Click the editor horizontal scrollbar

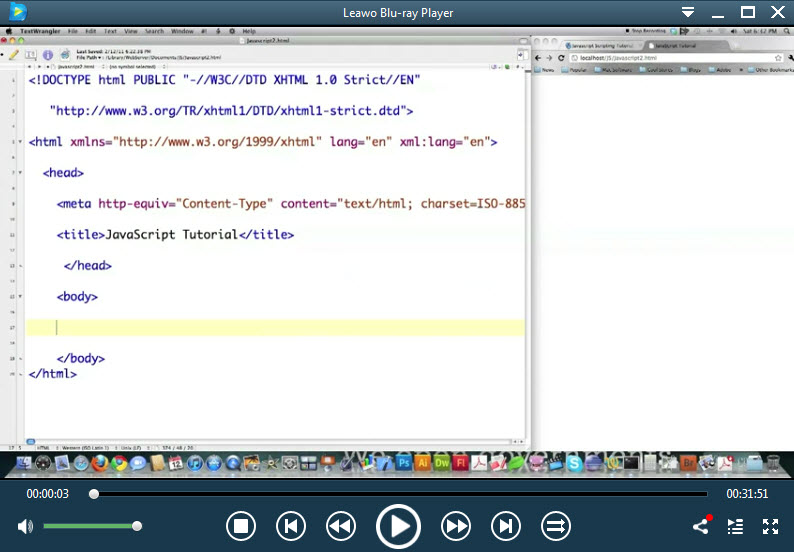(275, 442)
